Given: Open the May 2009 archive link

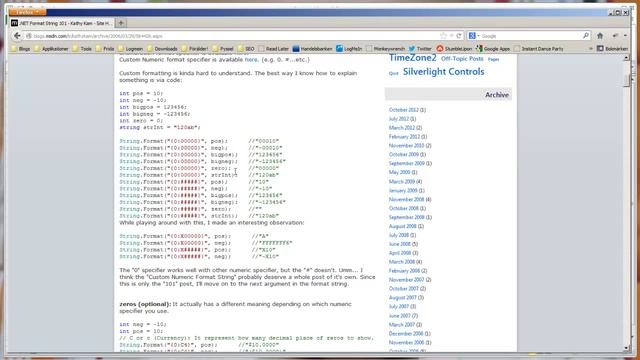Looking at the screenshot, I should [399, 172].
